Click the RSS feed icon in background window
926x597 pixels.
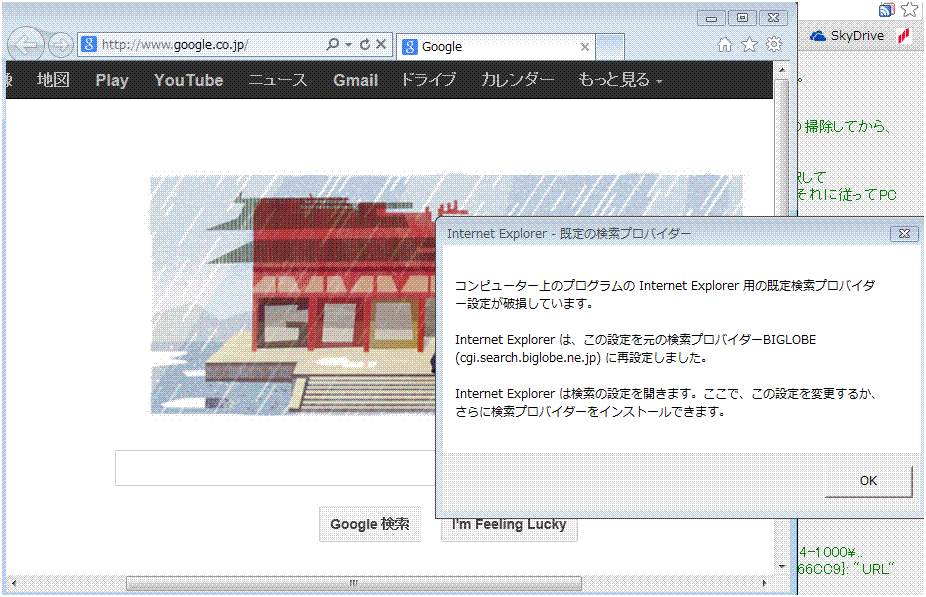tap(886, 10)
